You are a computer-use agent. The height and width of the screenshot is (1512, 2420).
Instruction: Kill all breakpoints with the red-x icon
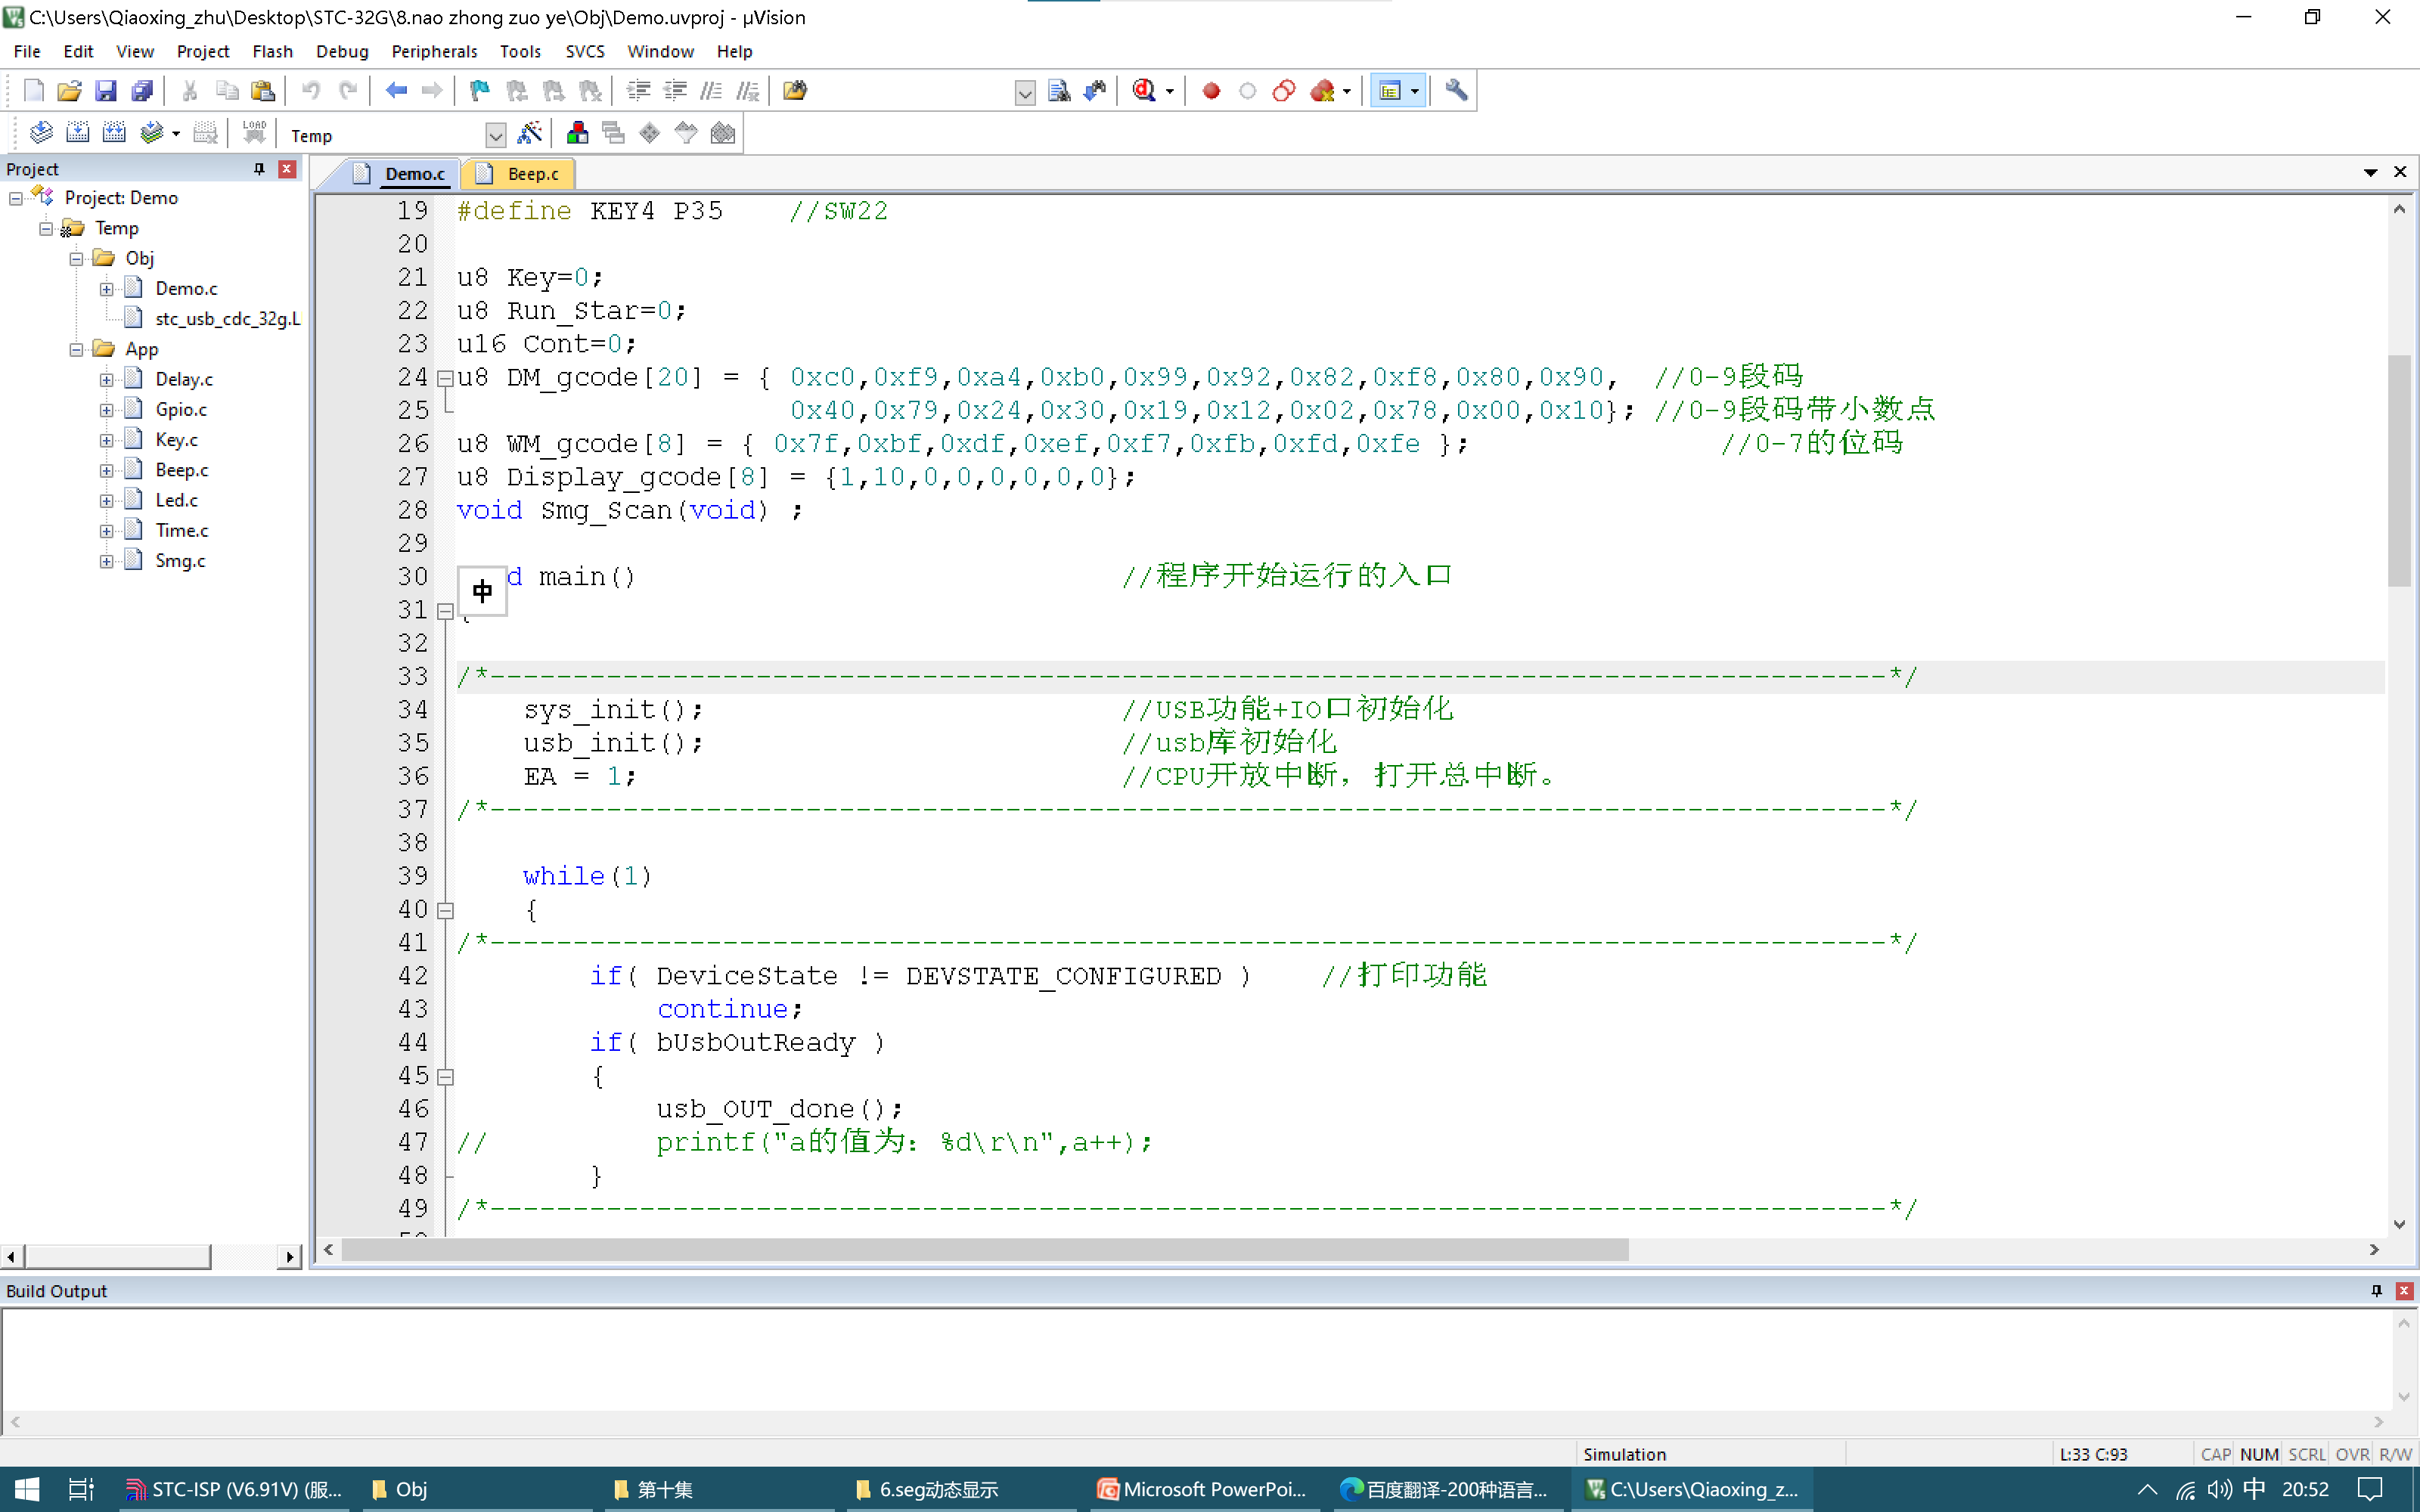1322,91
